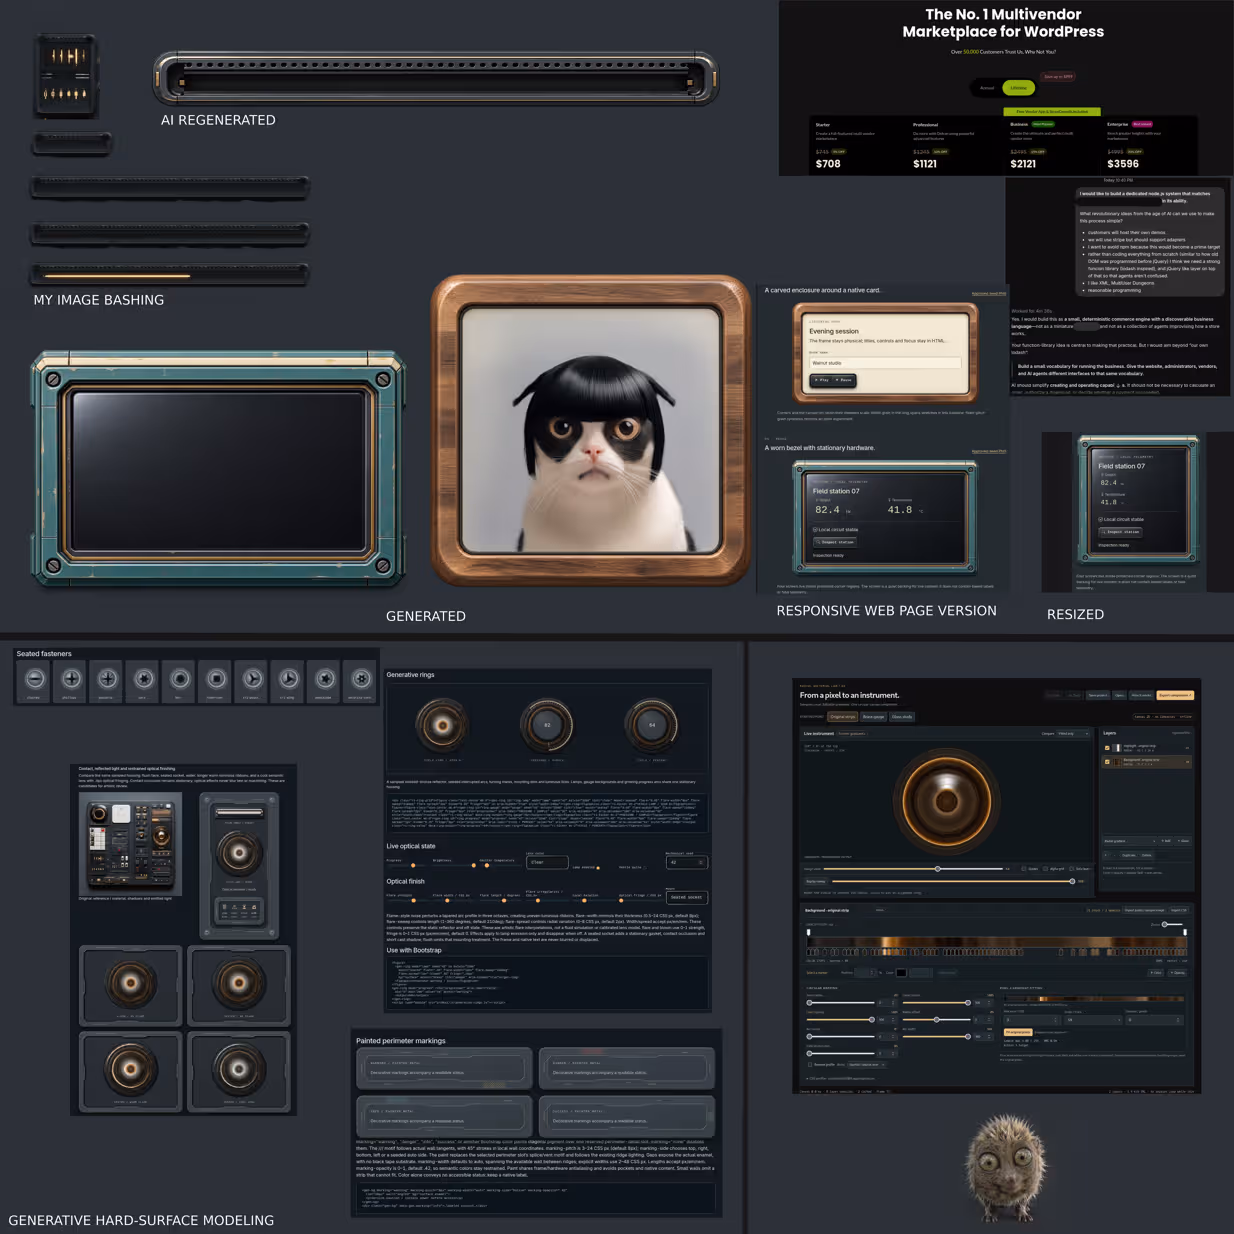Click Duplicate in the Layers panel
1234x1234 pixels.
1129,855
